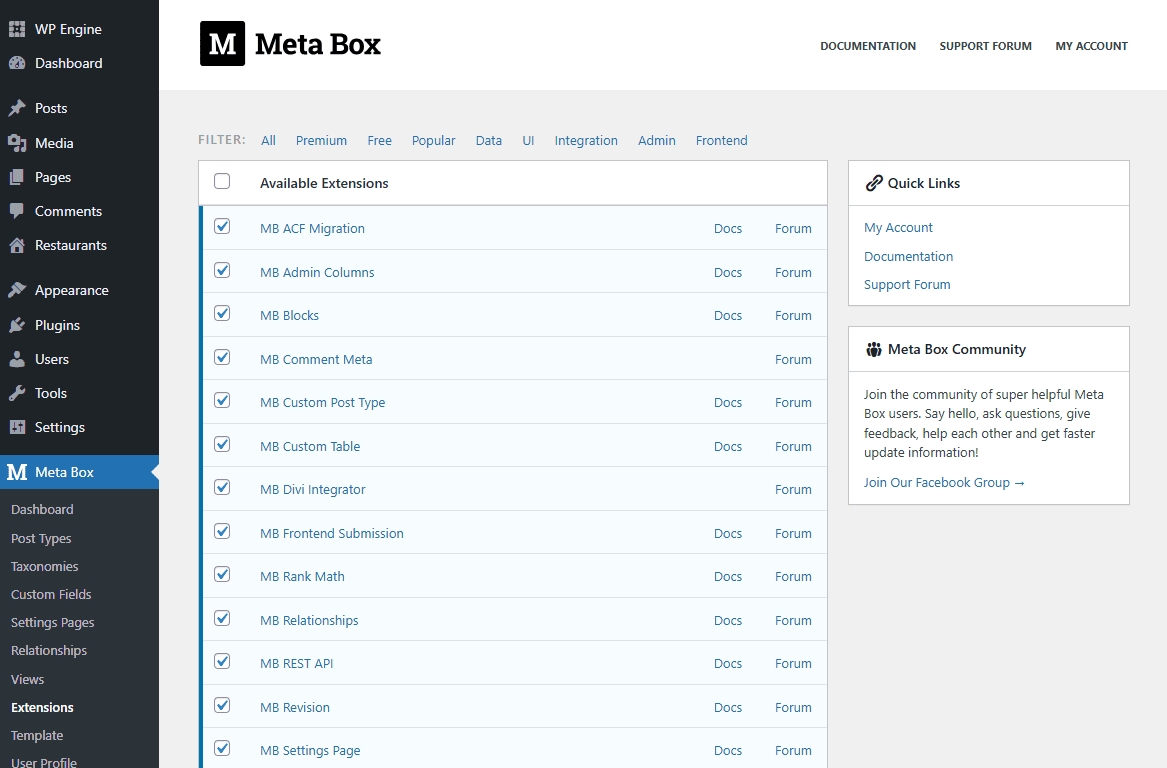This screenshot has width=1167, height=768.
Task: Click the Comments bubble icon
Action: pos(17,211)
